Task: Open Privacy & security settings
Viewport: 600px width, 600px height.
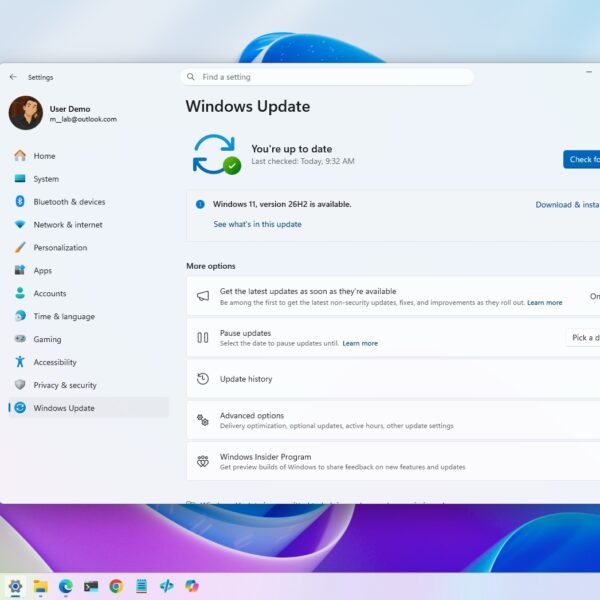Action: (x=89, y=385)
